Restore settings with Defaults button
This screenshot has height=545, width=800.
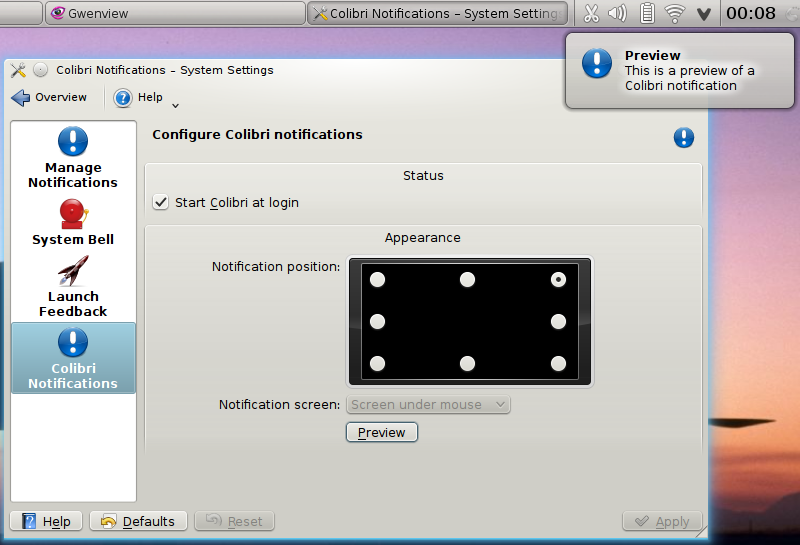pos(138,521)
